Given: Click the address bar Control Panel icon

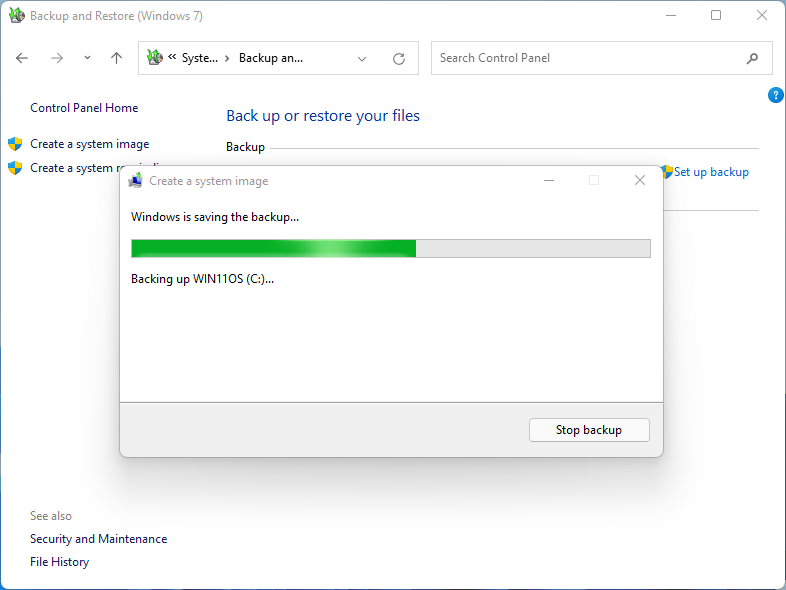Looking at the screenshot, I should [x=155, y=58].
